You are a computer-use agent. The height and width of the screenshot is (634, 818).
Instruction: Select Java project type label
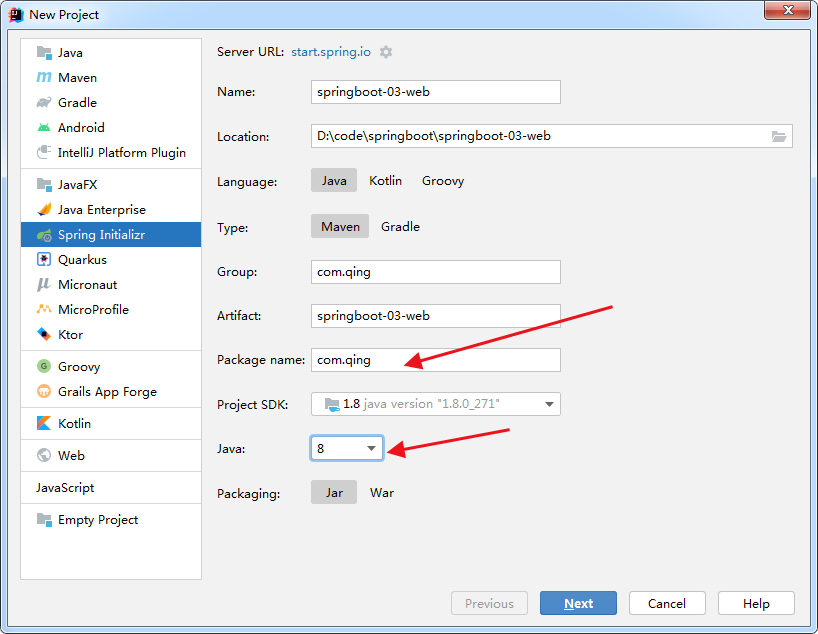point(70,53)
